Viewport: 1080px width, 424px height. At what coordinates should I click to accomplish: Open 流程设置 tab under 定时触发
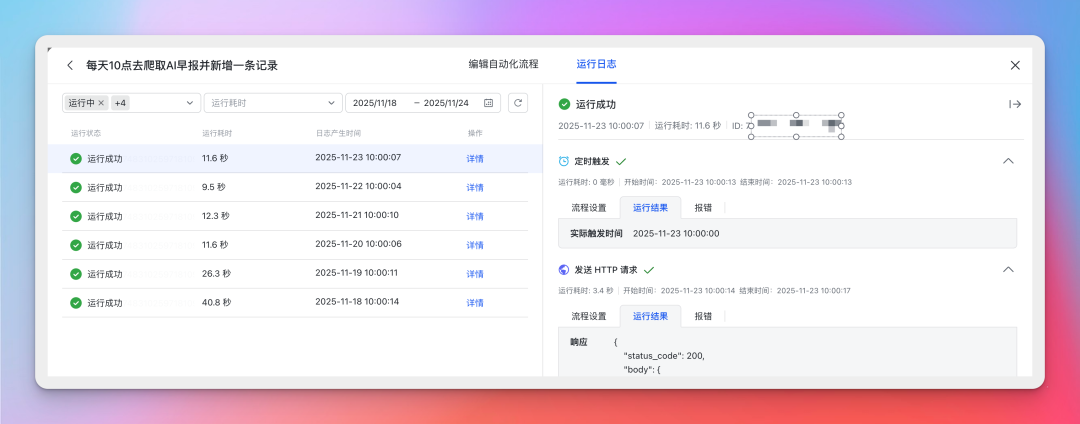click(x=589, y=207)
